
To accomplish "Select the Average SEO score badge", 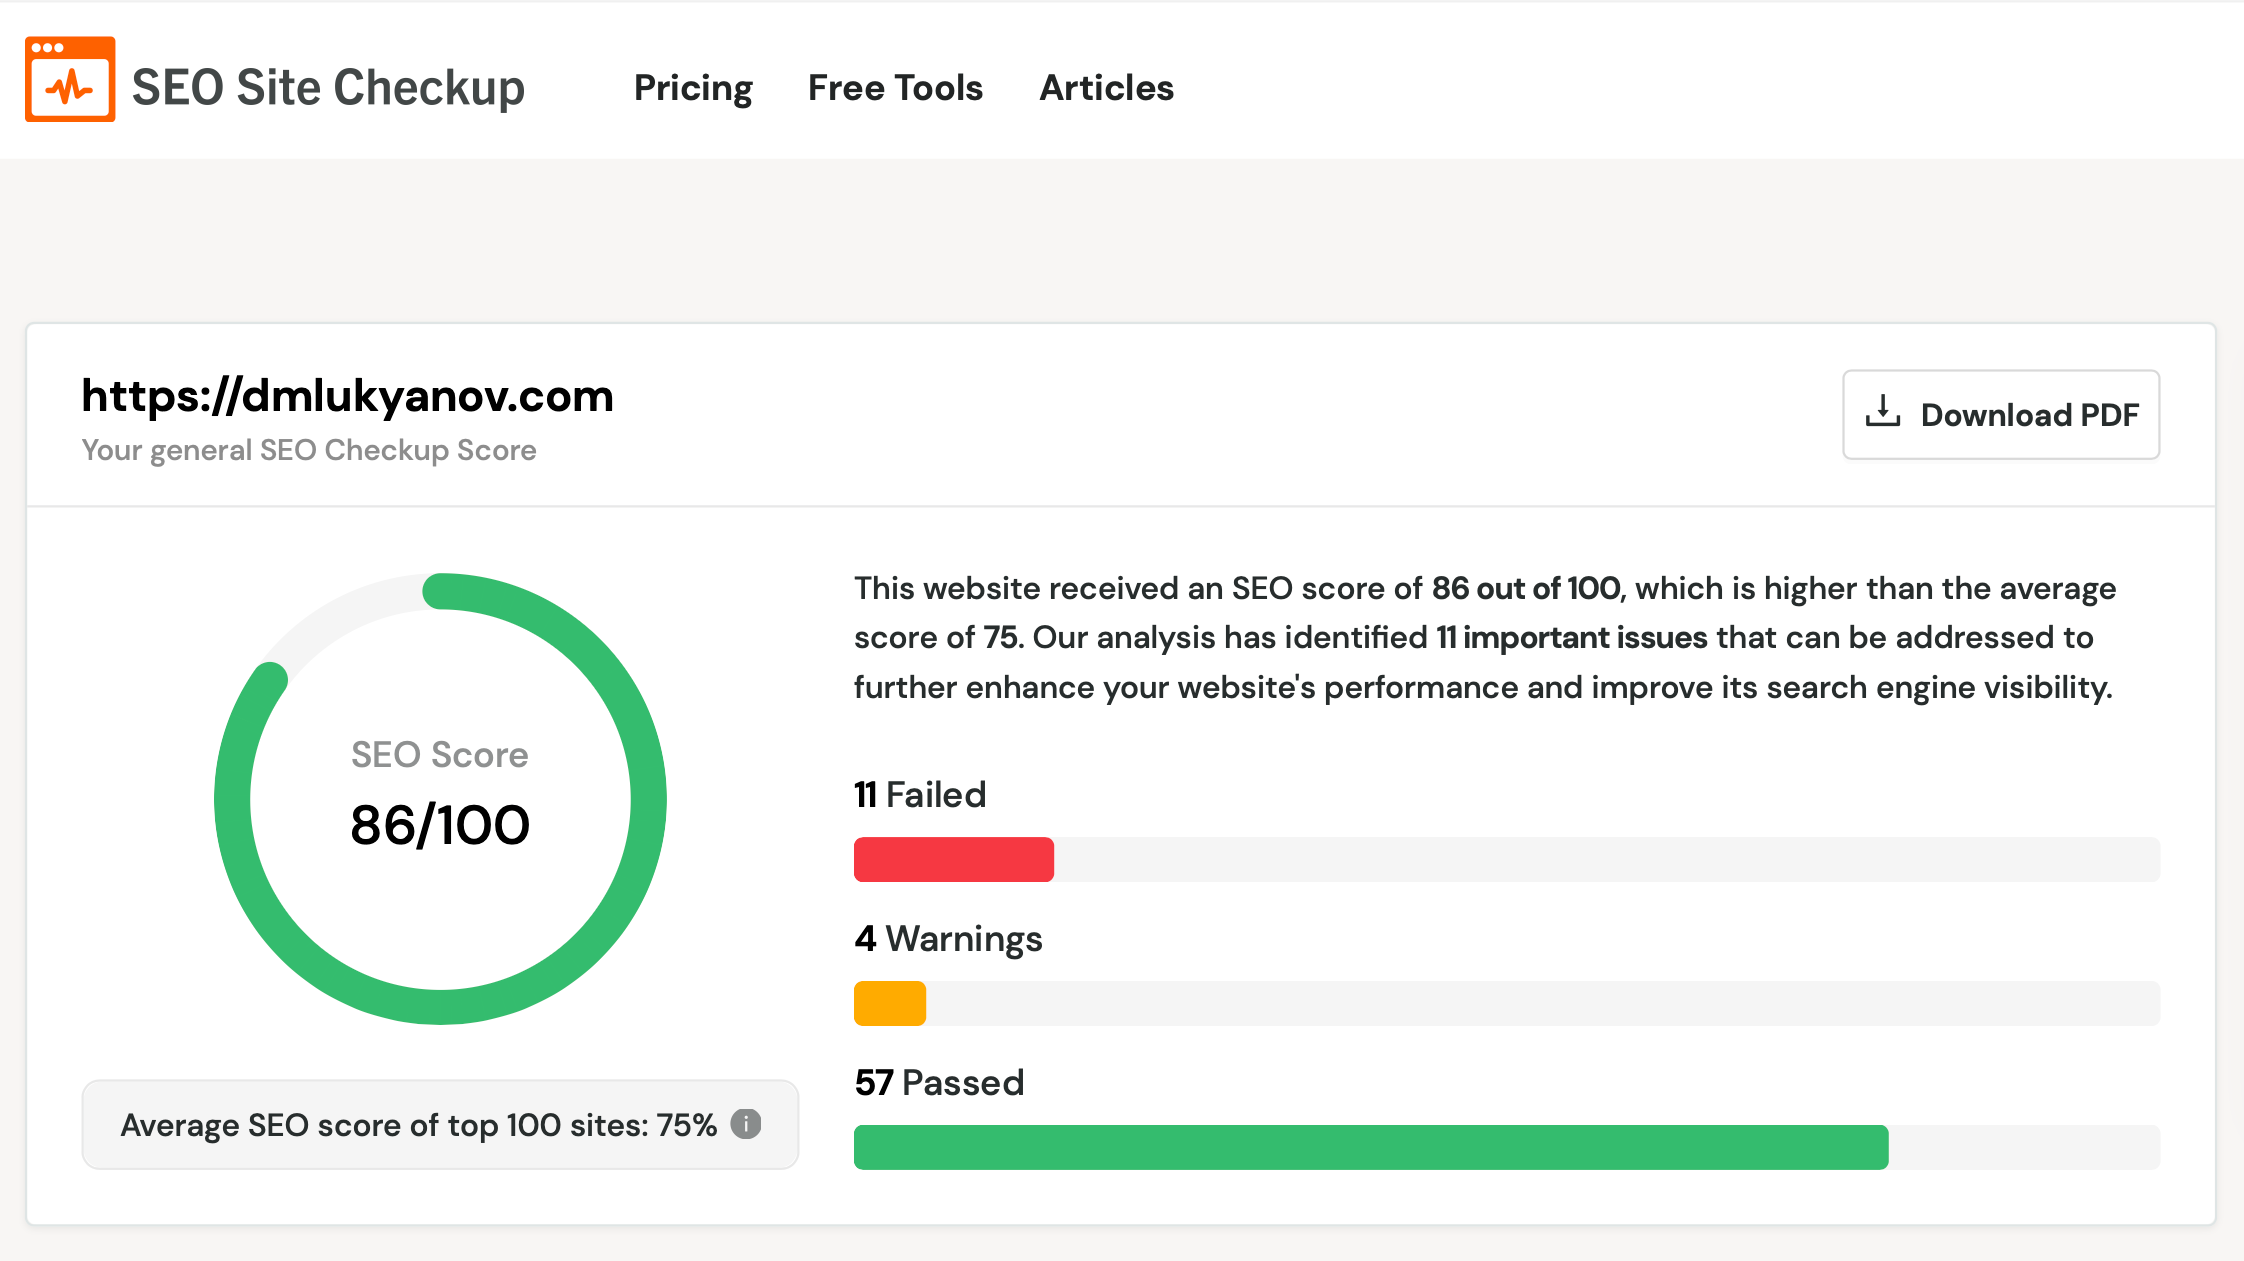I will coord(438,1124).
